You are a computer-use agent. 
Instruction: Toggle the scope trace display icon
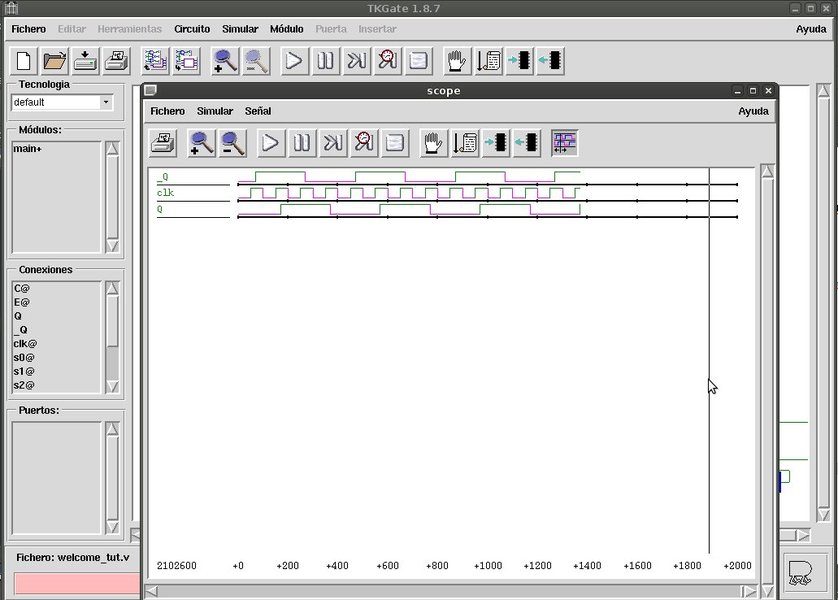[565, 143]
